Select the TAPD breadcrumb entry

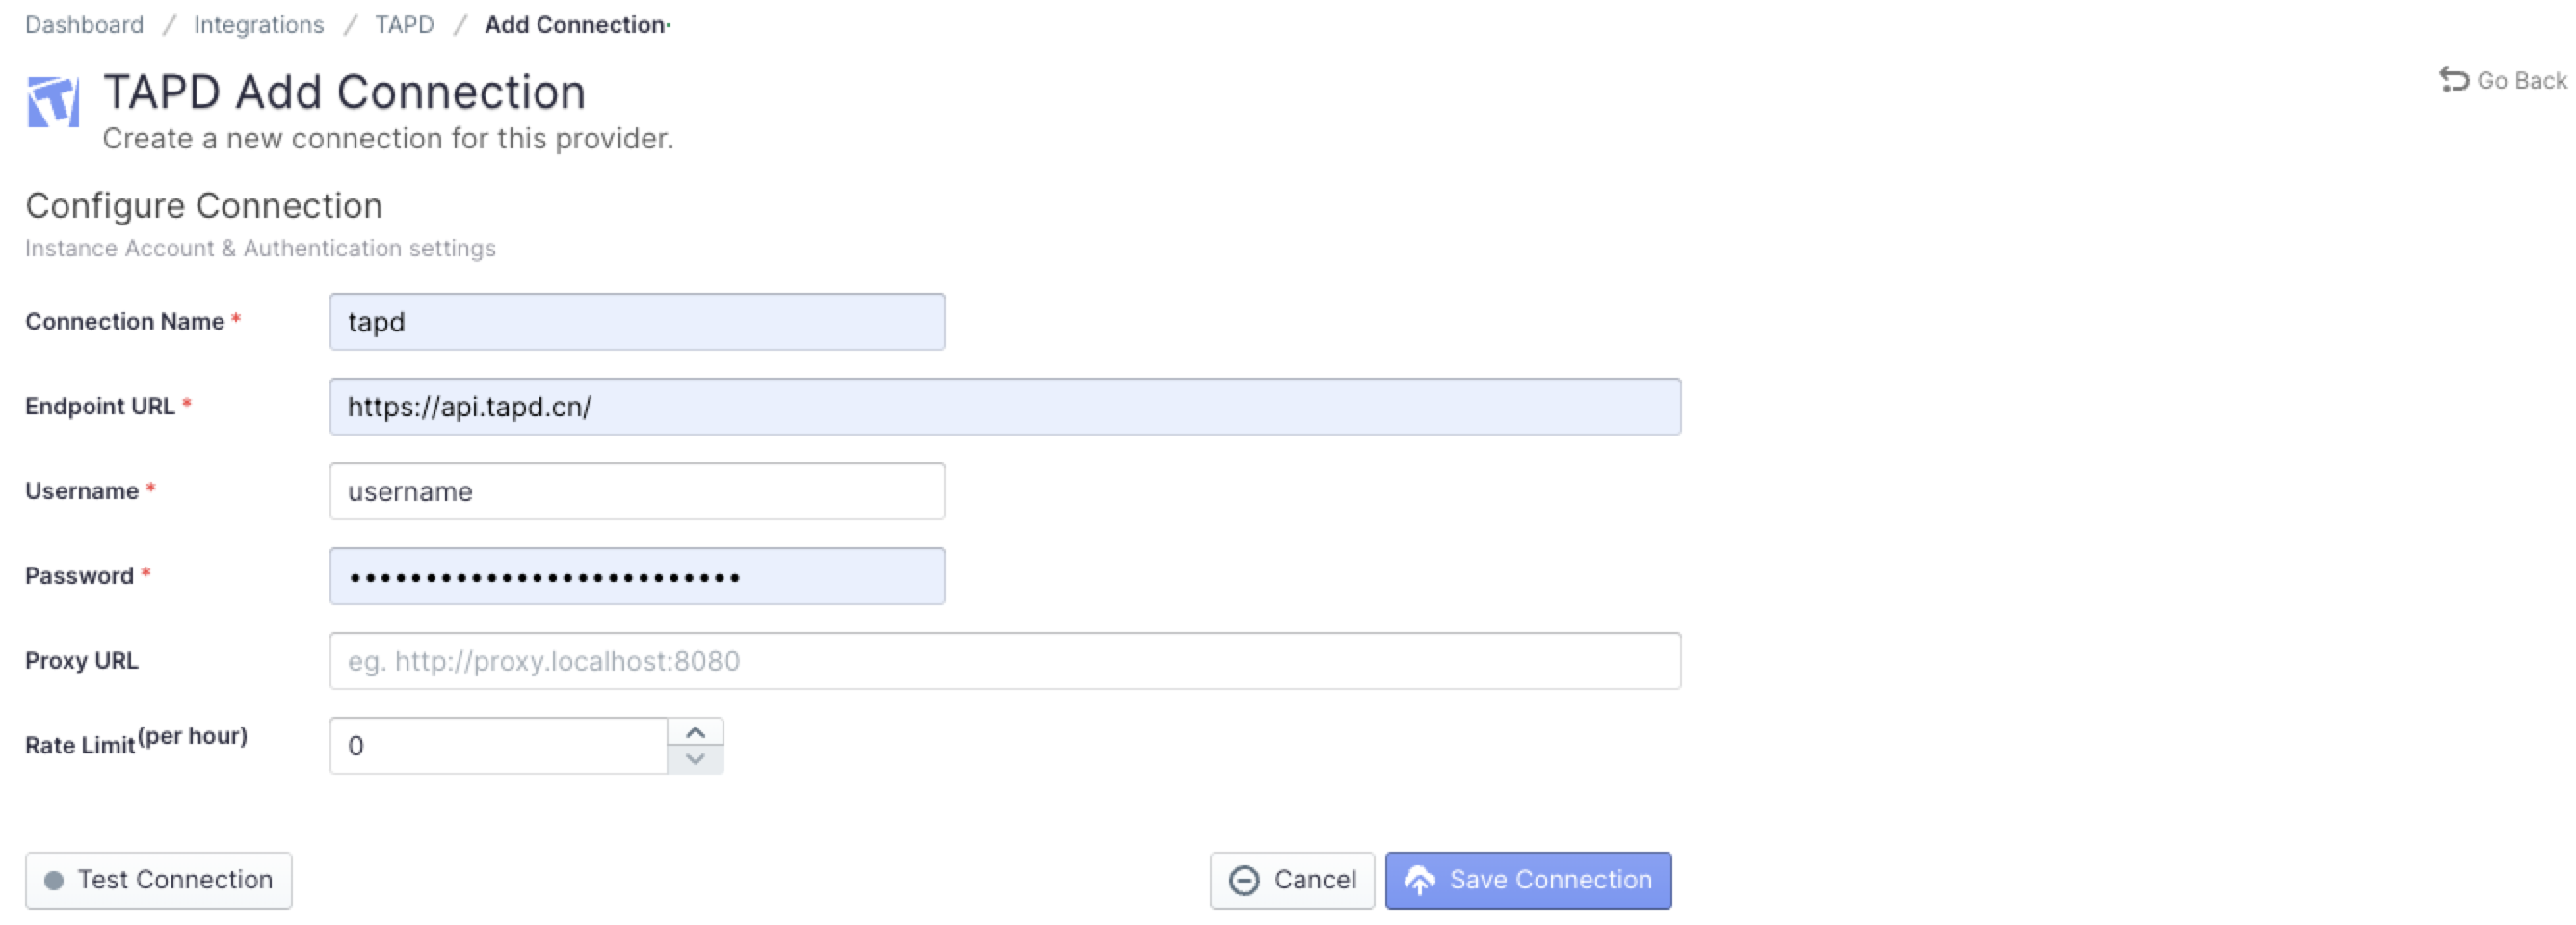click(x=404, y=24)
